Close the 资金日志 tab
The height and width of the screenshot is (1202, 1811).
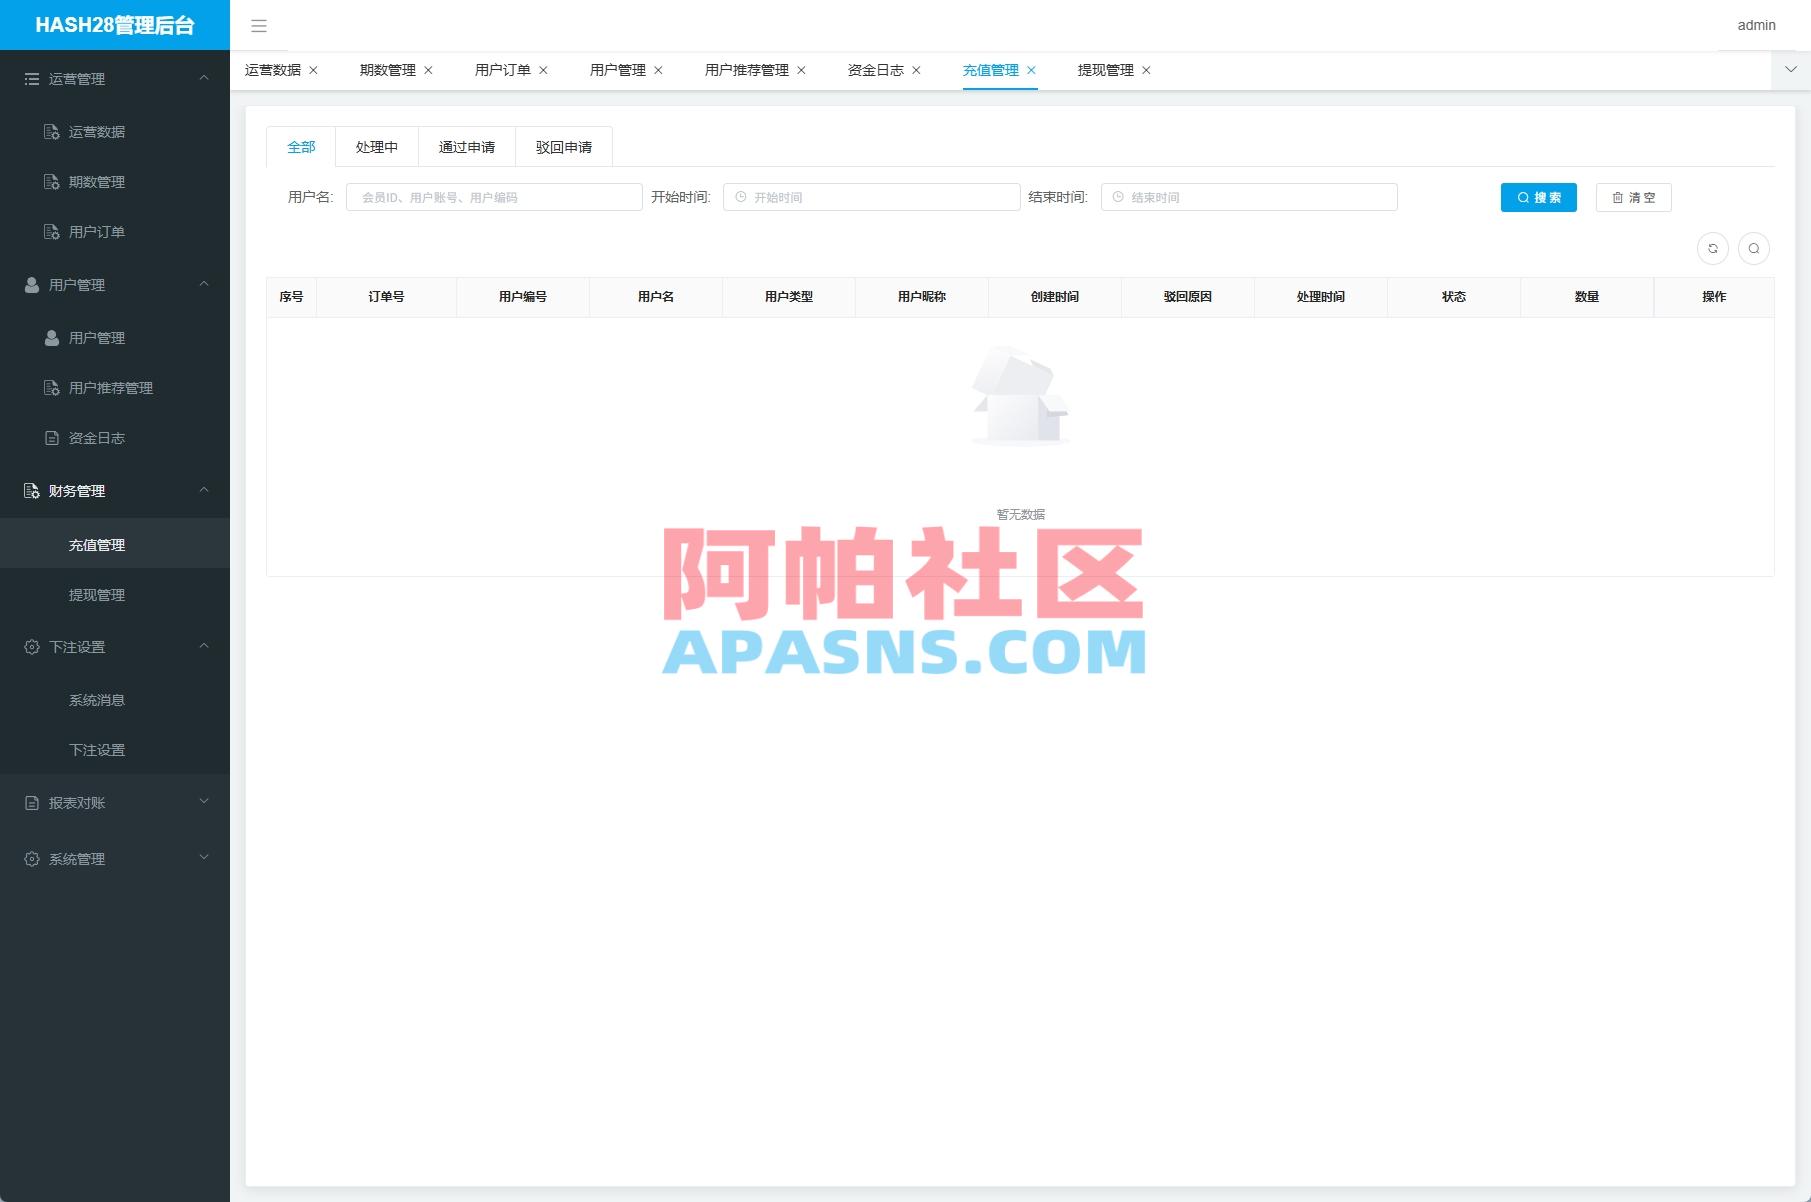click(918, 70)
